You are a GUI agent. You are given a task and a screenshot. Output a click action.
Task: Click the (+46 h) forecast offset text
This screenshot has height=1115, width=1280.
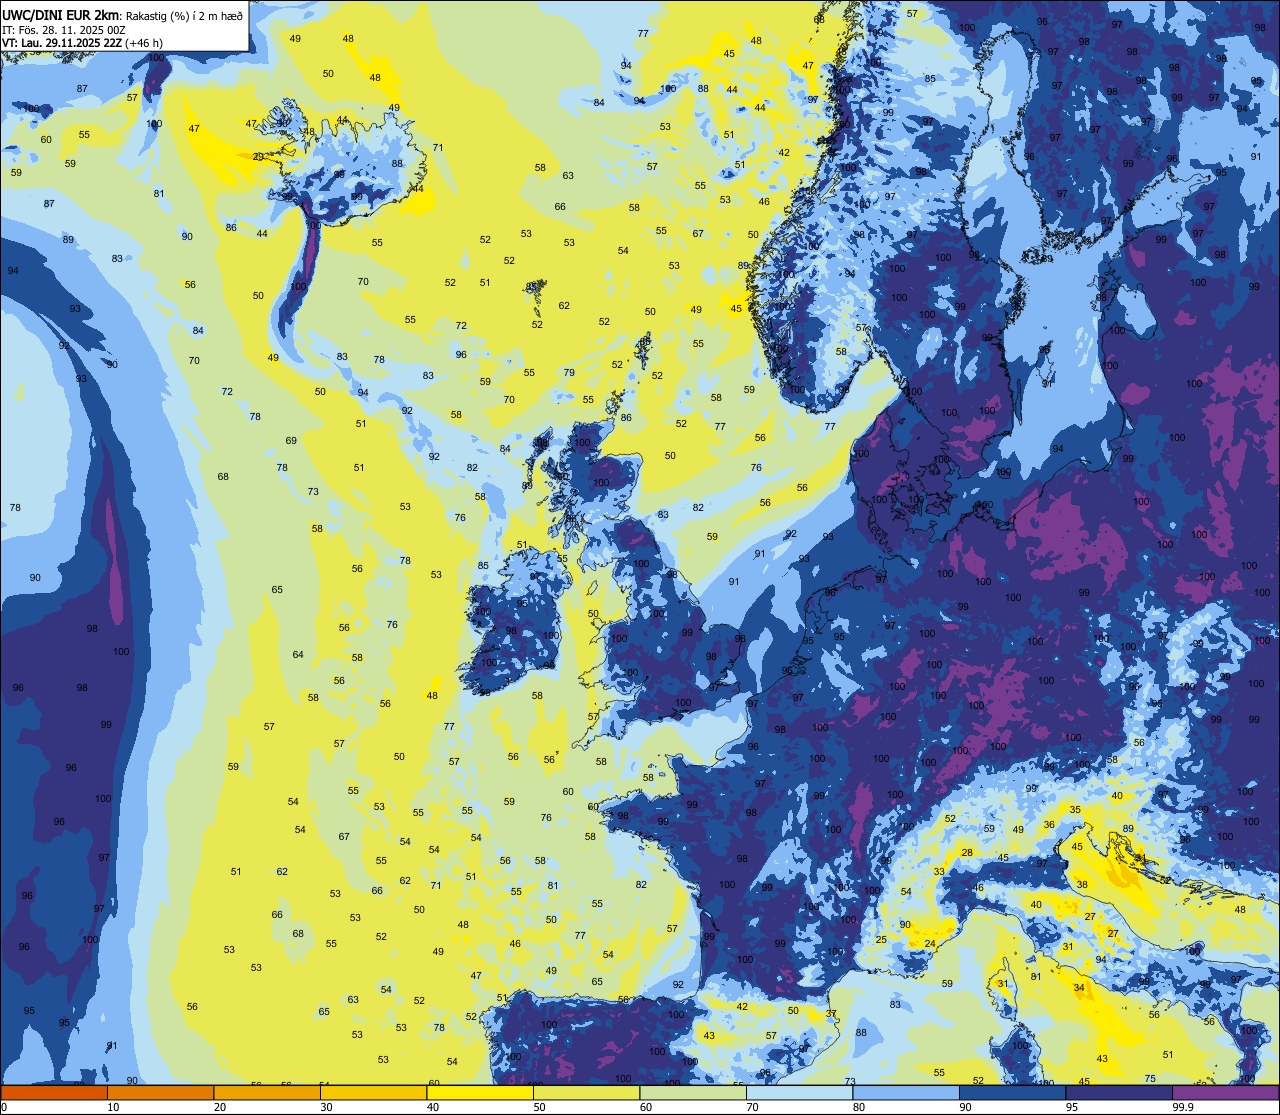coord(144,43)
